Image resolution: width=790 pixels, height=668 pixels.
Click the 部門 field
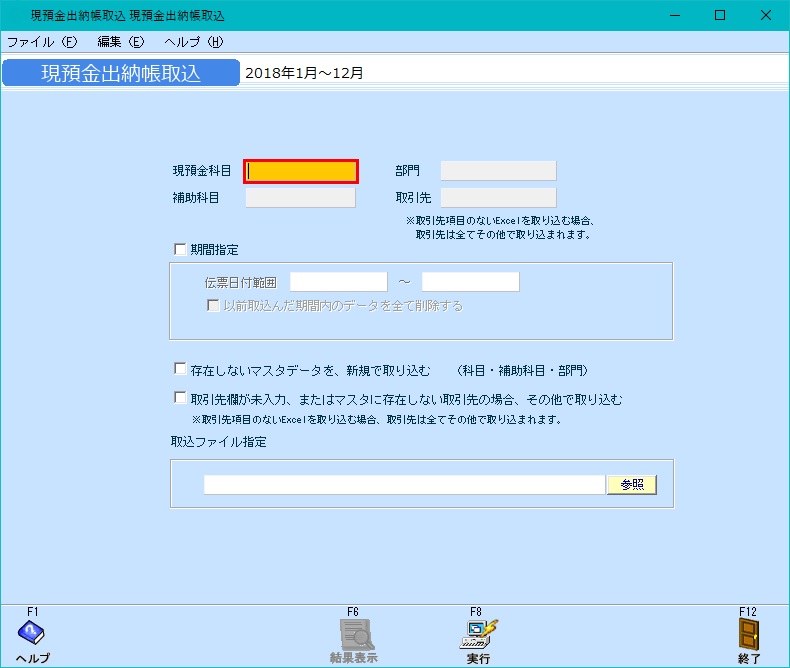498,170
